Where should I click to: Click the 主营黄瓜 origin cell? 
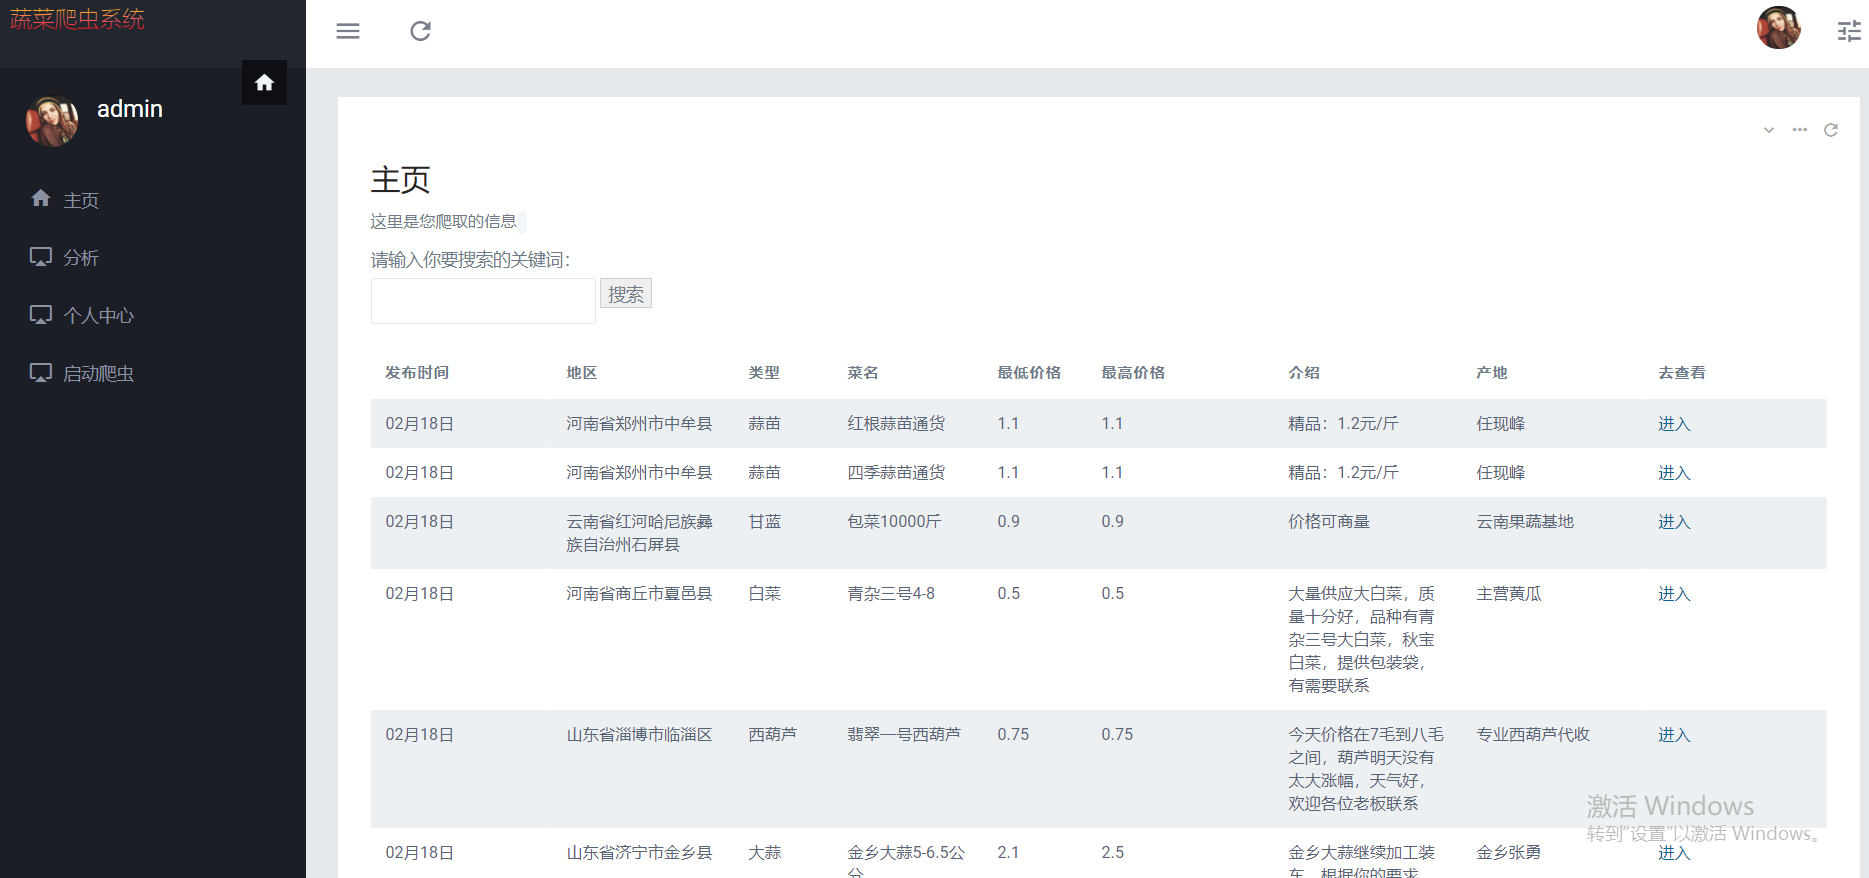pos(1509,594)
